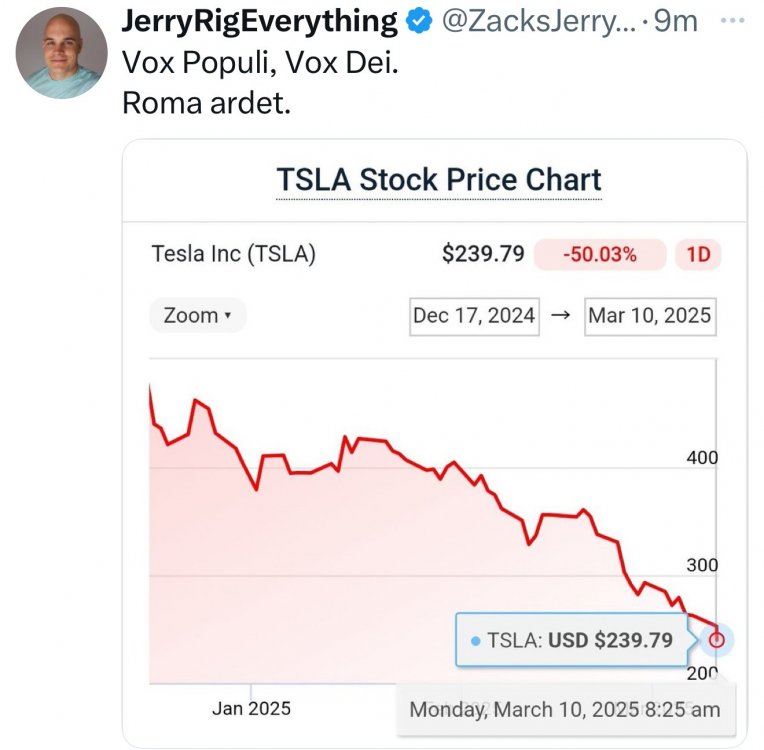Click the -50.03% change badge
This screenshot has height=750, width=764.
point(600,254)
